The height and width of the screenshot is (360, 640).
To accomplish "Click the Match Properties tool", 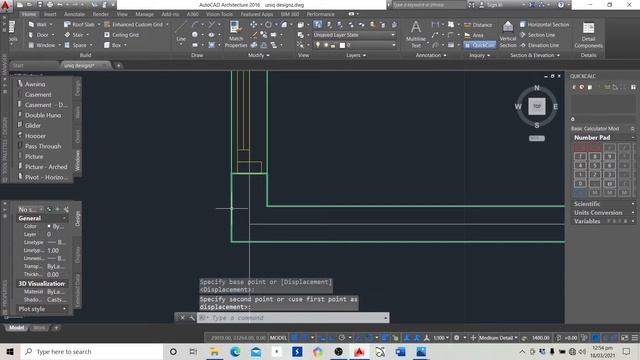I will 236,35.
